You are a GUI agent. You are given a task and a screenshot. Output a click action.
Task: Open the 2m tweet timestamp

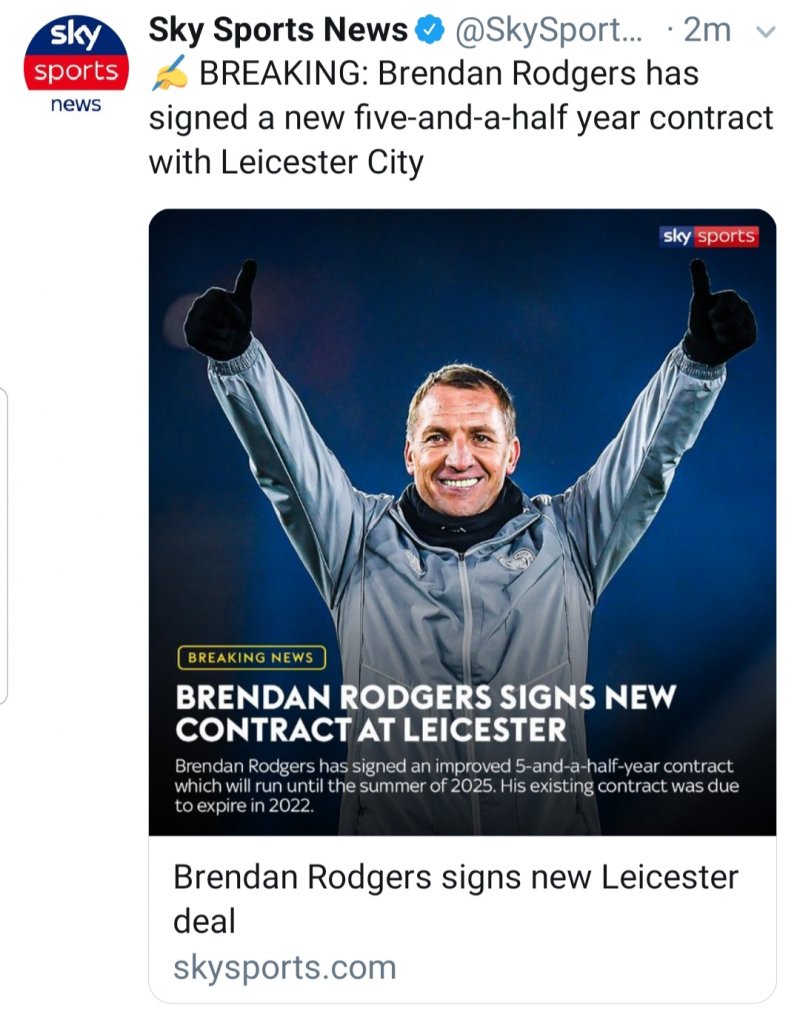[x=705, y=32]
